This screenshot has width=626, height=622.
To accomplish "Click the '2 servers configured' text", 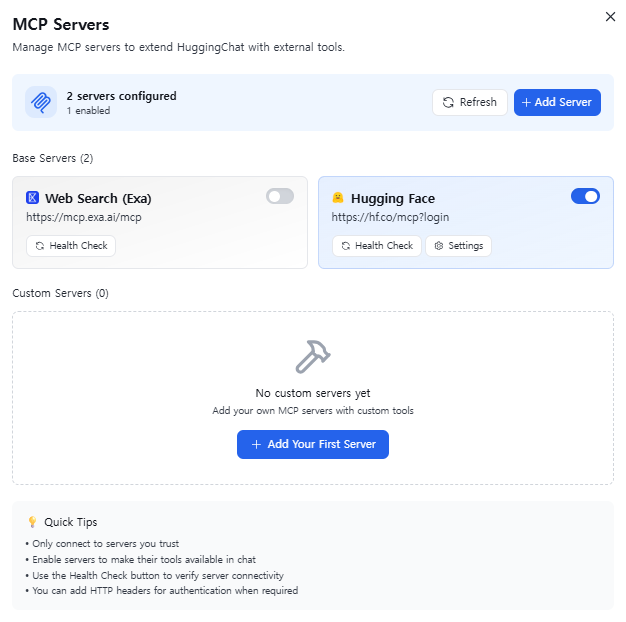I will point(121,96).
